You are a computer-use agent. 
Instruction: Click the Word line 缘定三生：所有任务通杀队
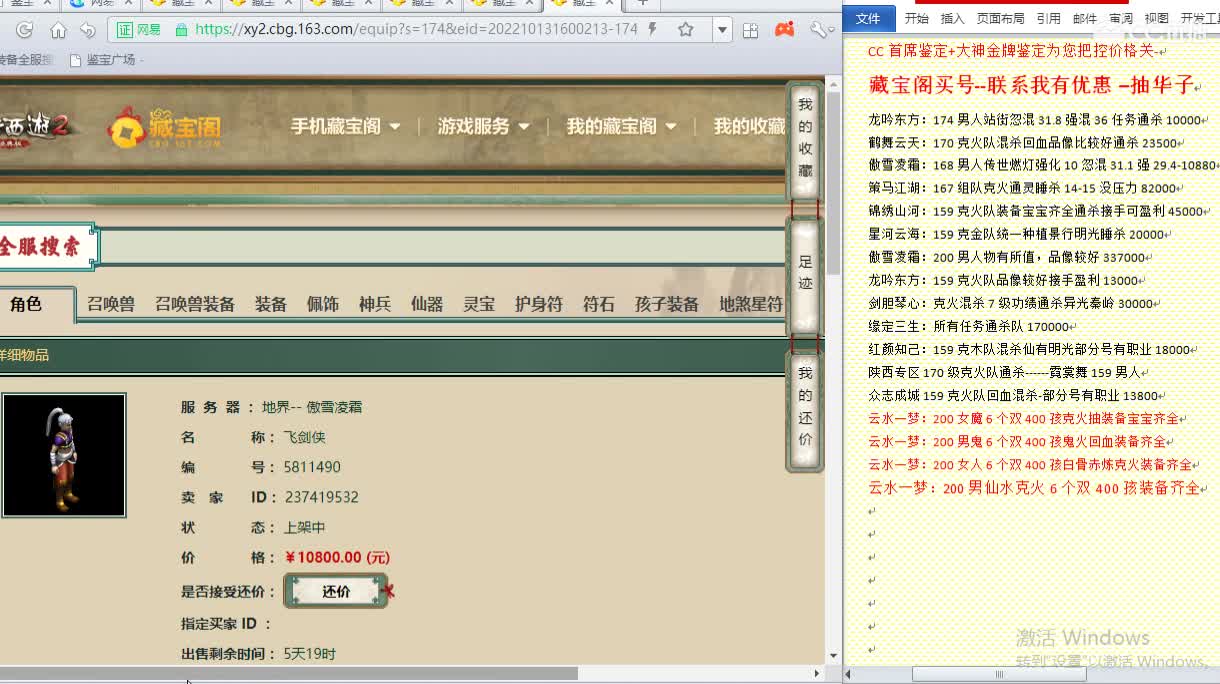tap(969, 327)
